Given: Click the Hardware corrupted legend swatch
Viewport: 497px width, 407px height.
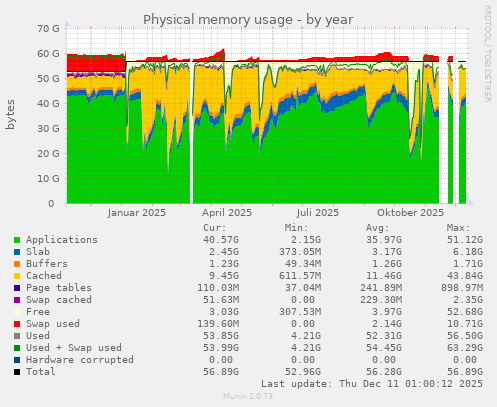Looking at the screenshot, I should (x=17, y=360).
